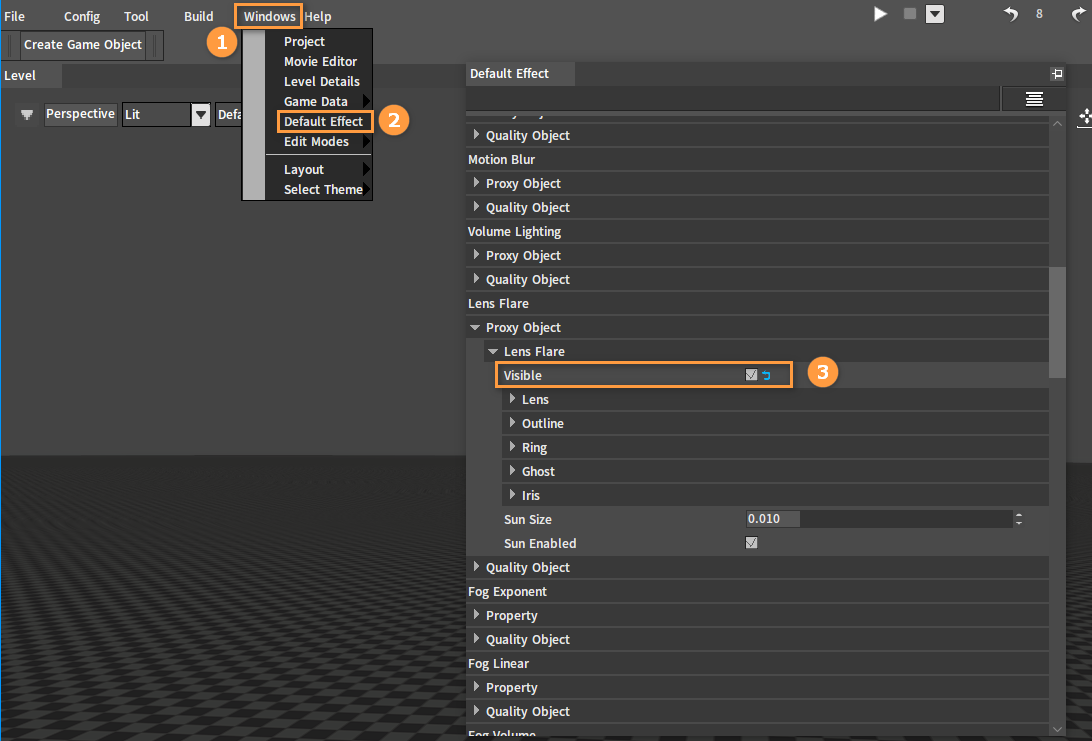Click the Fog Exponent section heading
1092x741 pixels.
508,591
